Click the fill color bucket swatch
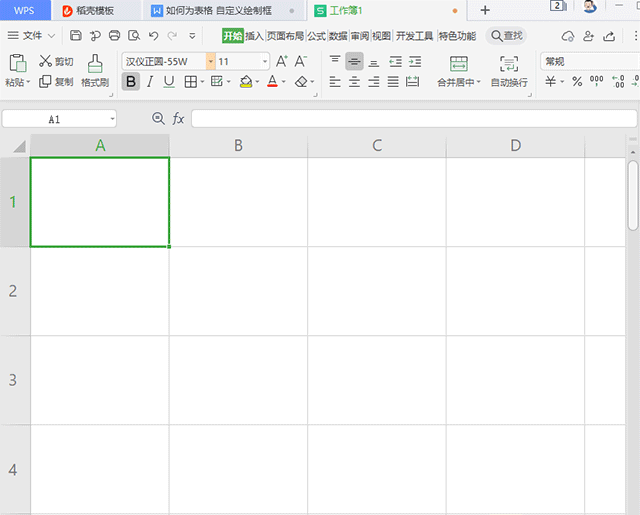Viewport: 640px width, 515px height. (246, 82)
